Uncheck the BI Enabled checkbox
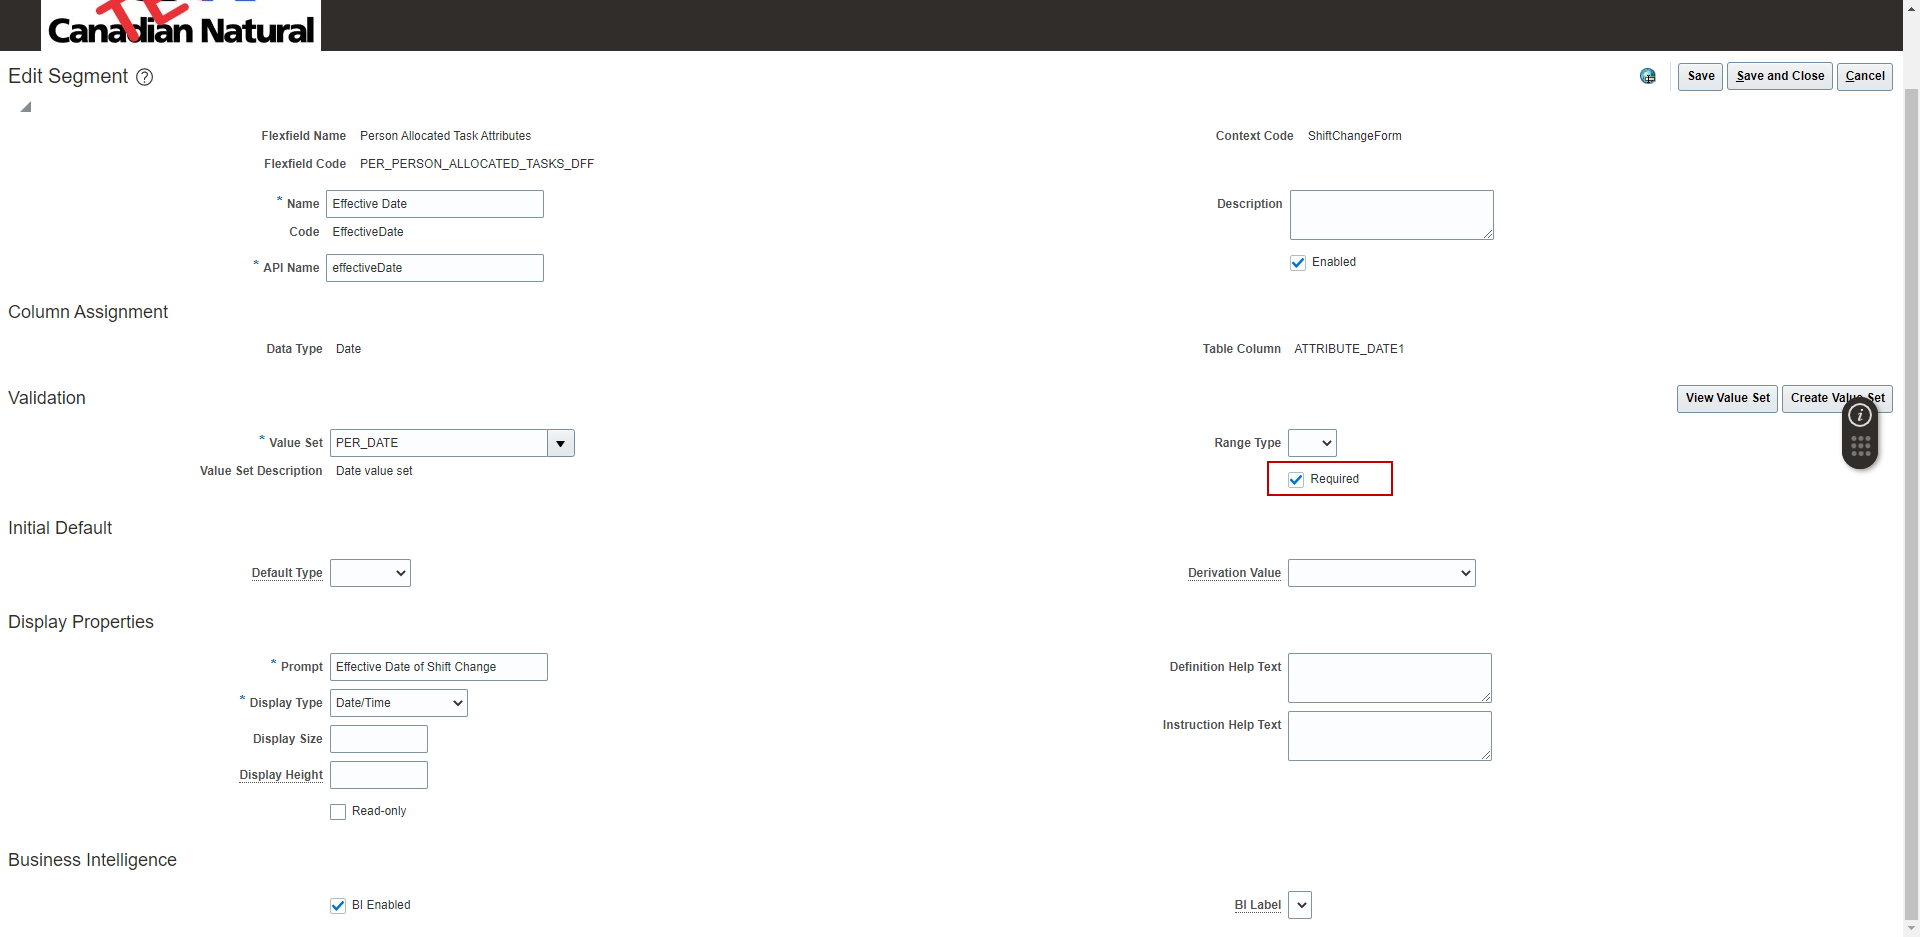This screenshot has width=1920, height=937. pos(338,905)
